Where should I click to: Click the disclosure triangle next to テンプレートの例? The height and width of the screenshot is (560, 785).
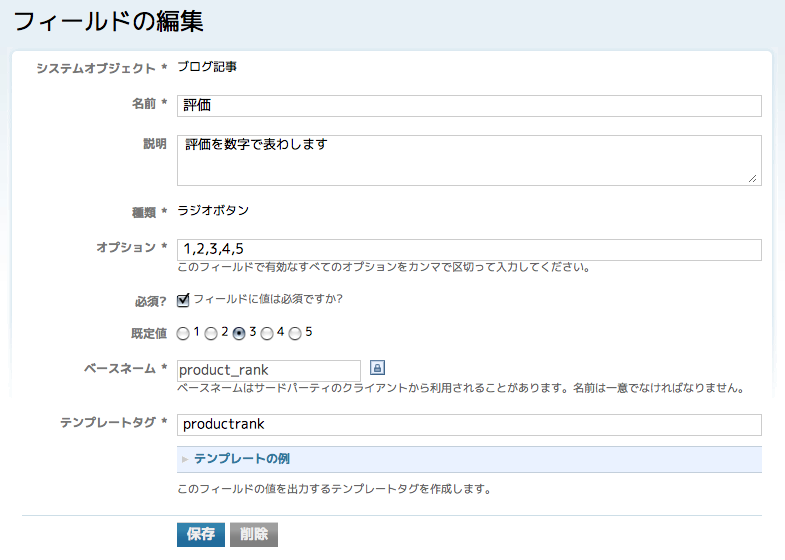pyautogui.click(x=185, y=459)
